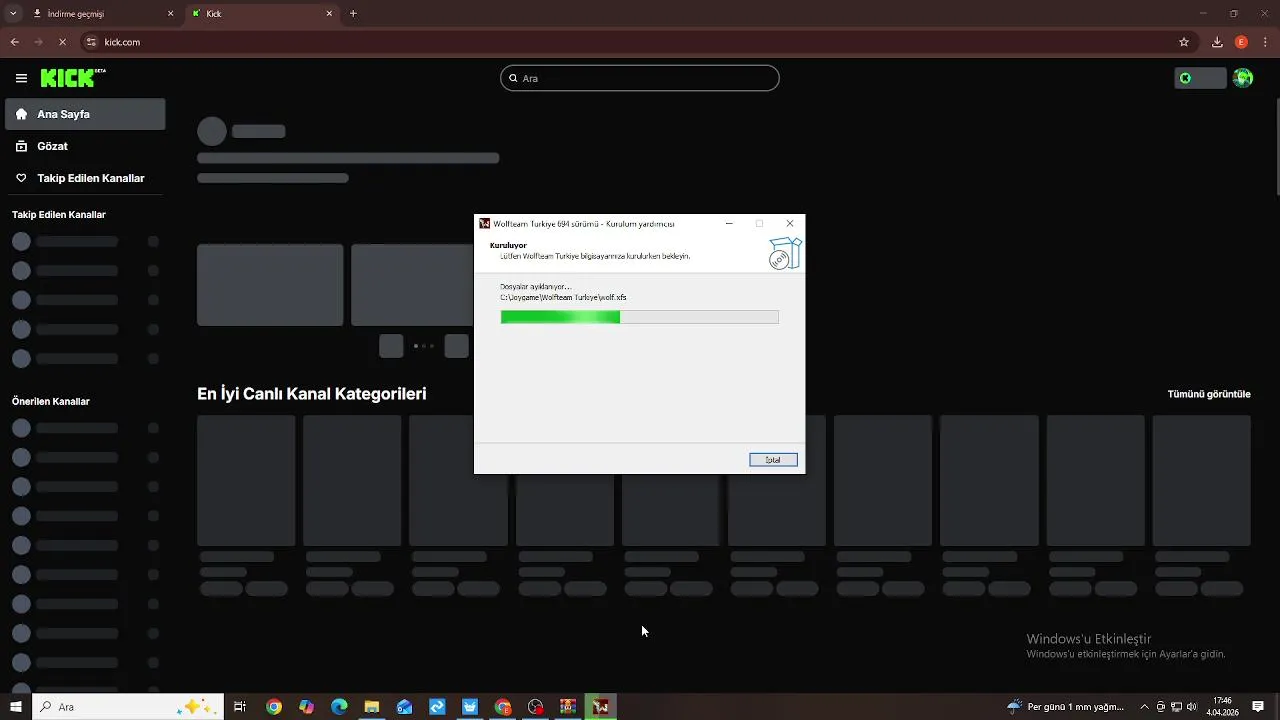Go back in the browser

(14, 42)
